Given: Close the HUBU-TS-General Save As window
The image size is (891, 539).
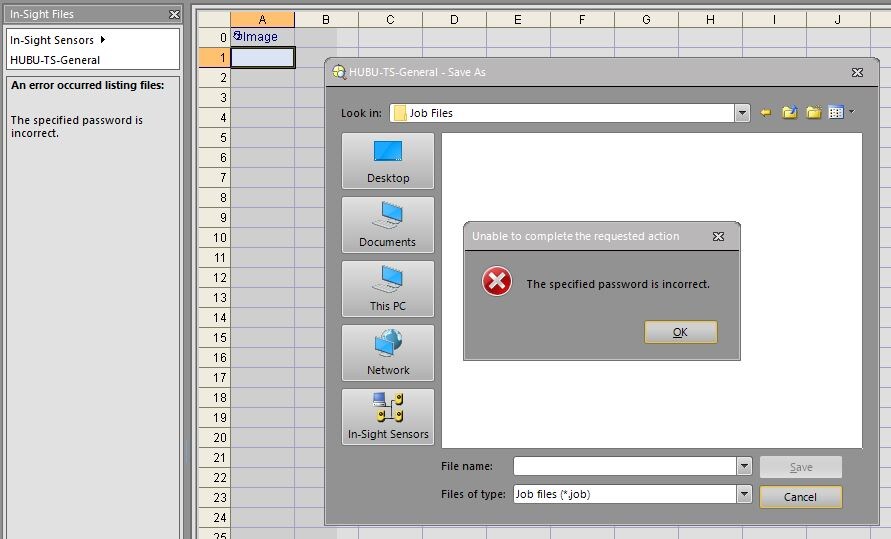Looking at the screenshot, I should point(857,73).
